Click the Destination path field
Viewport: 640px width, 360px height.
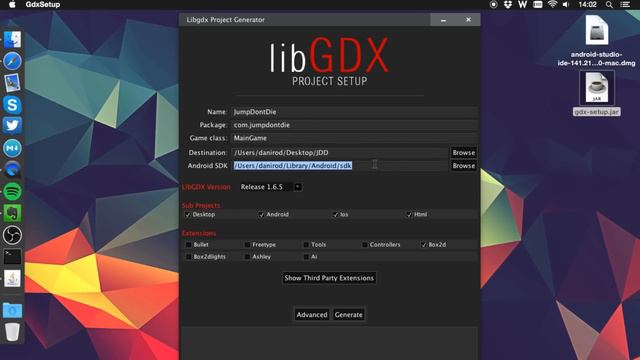[340, 153]
